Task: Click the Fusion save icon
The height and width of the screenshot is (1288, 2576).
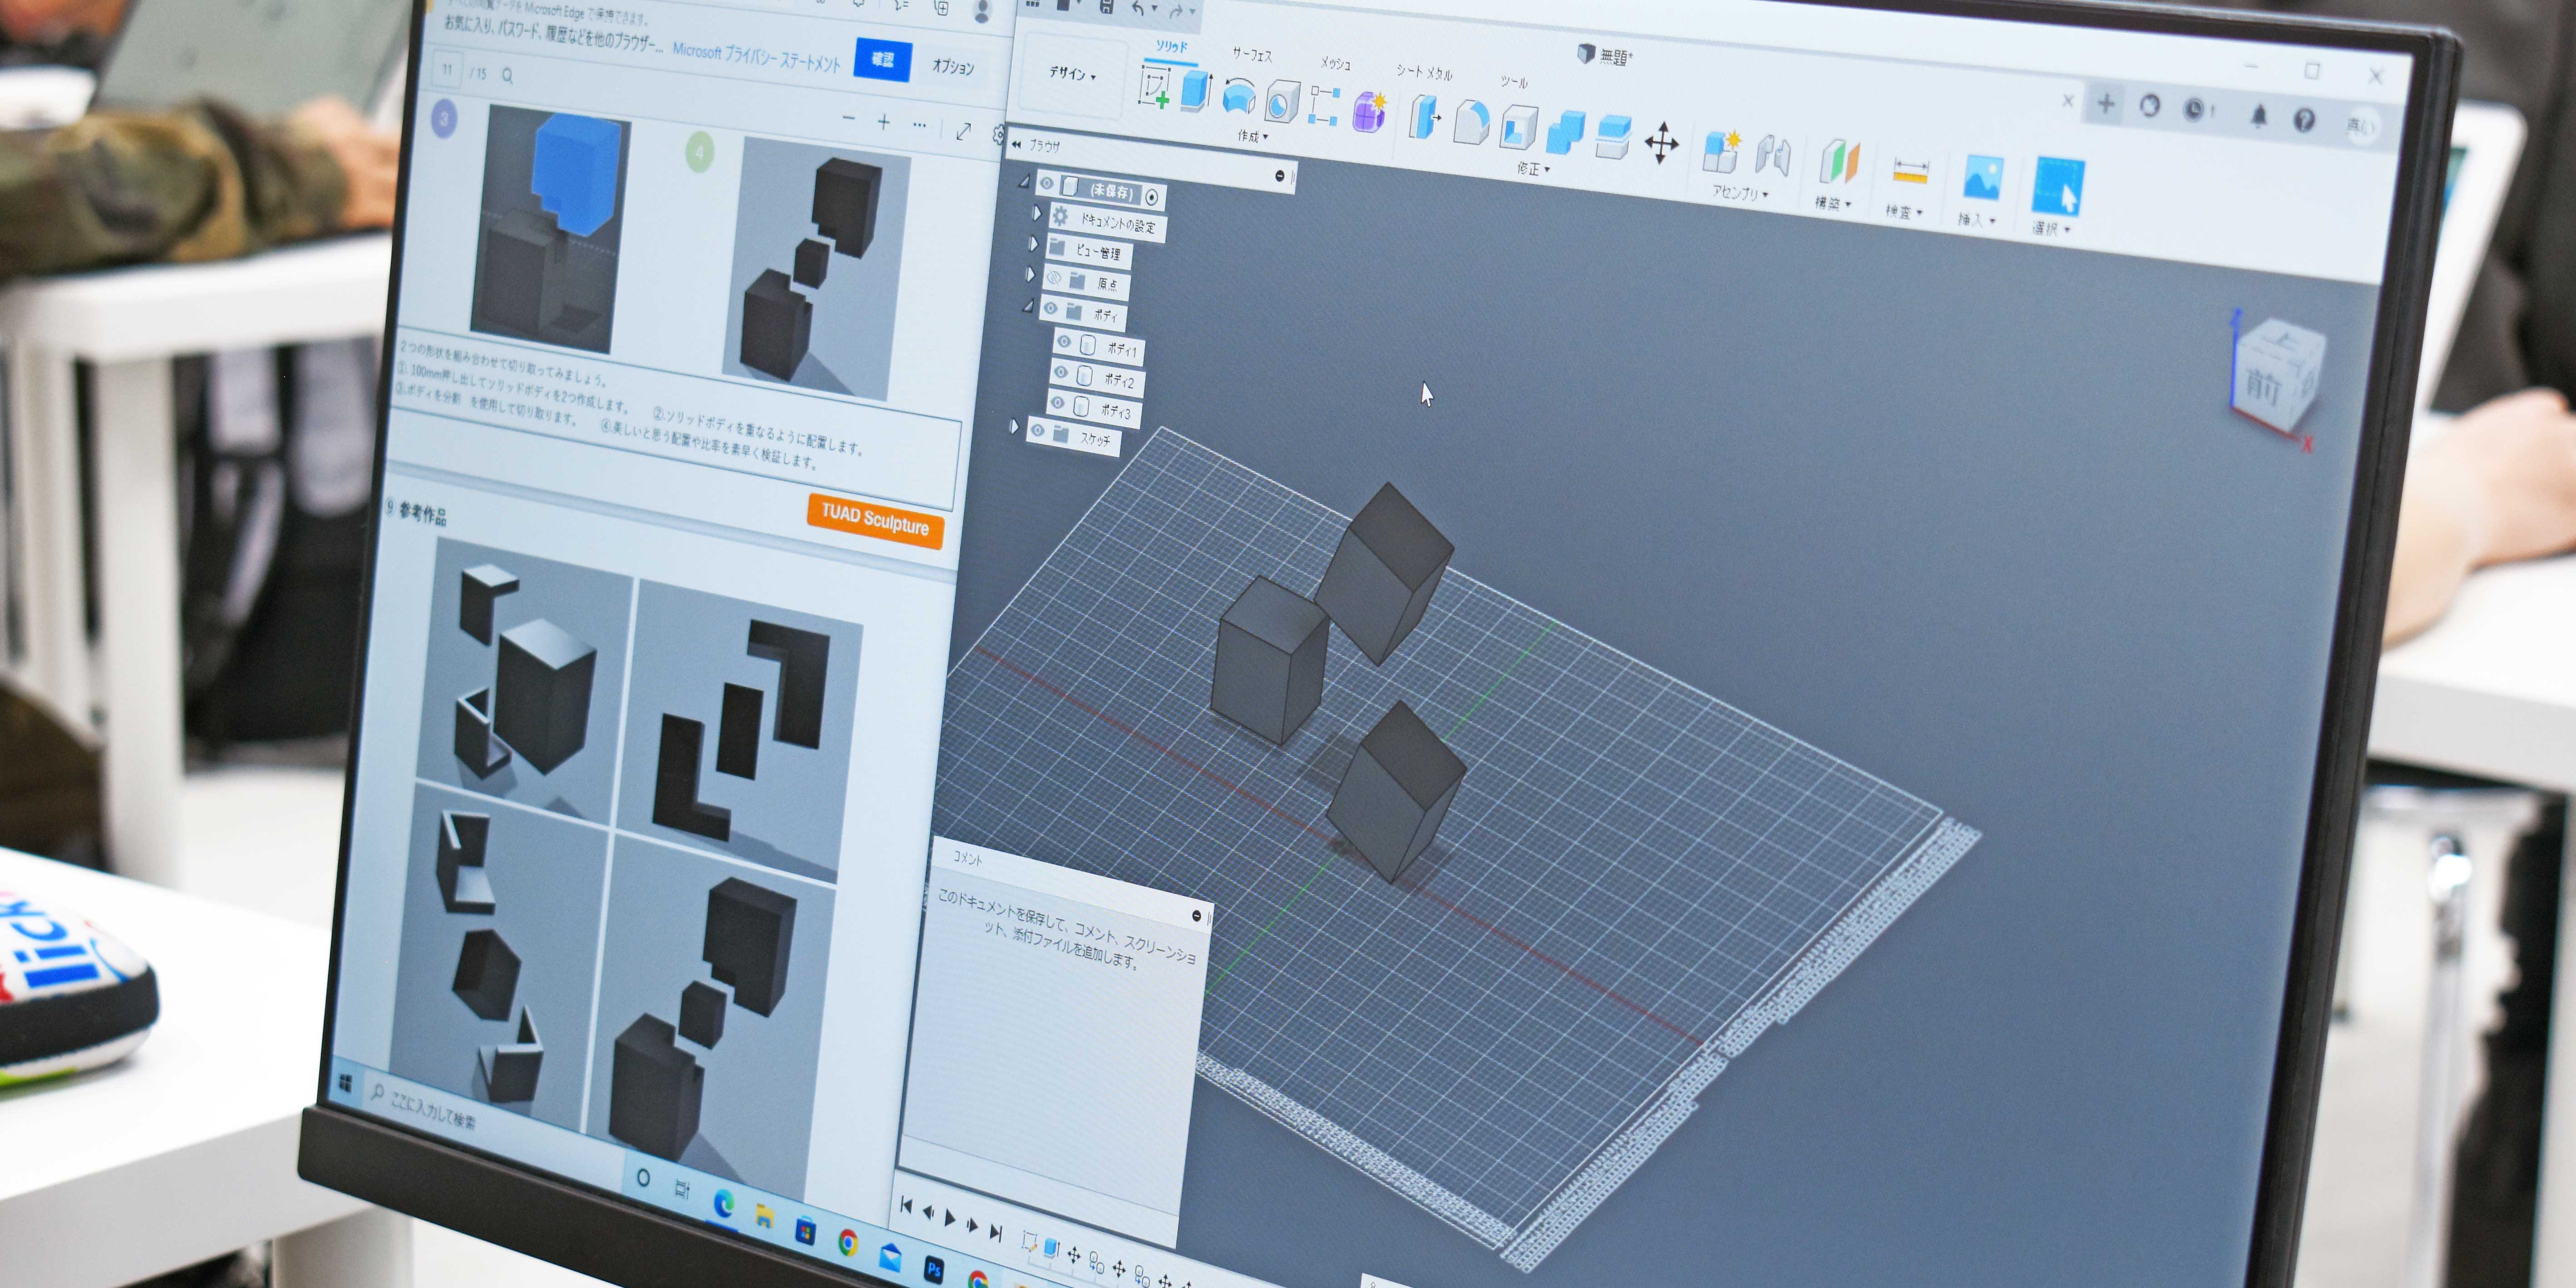Action: (x=1106, y=6)
